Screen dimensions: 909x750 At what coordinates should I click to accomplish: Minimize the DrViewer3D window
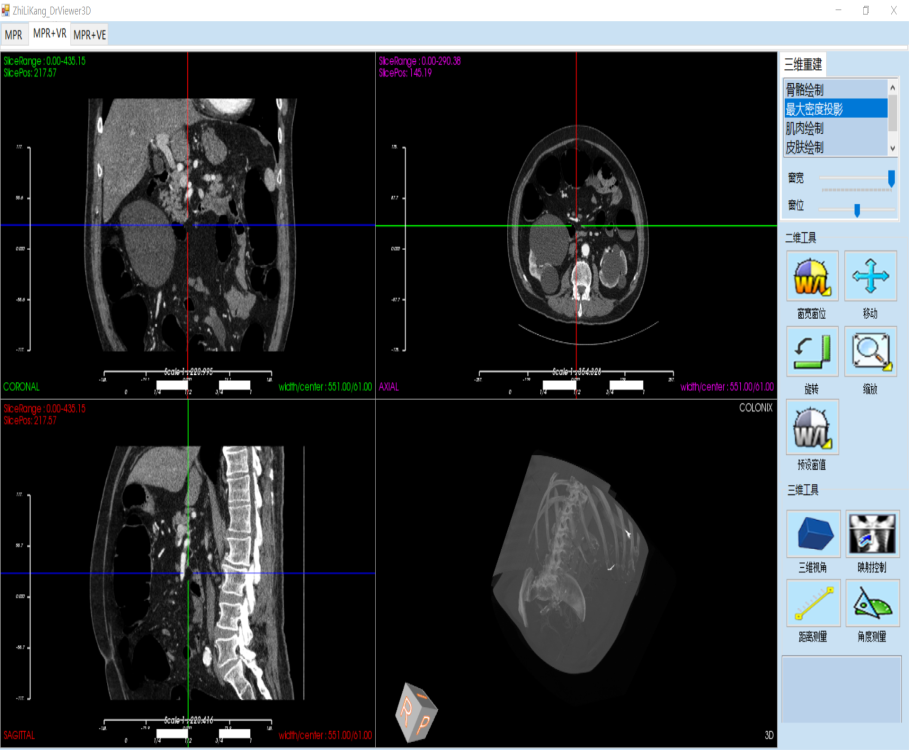[x=838, y=10]
